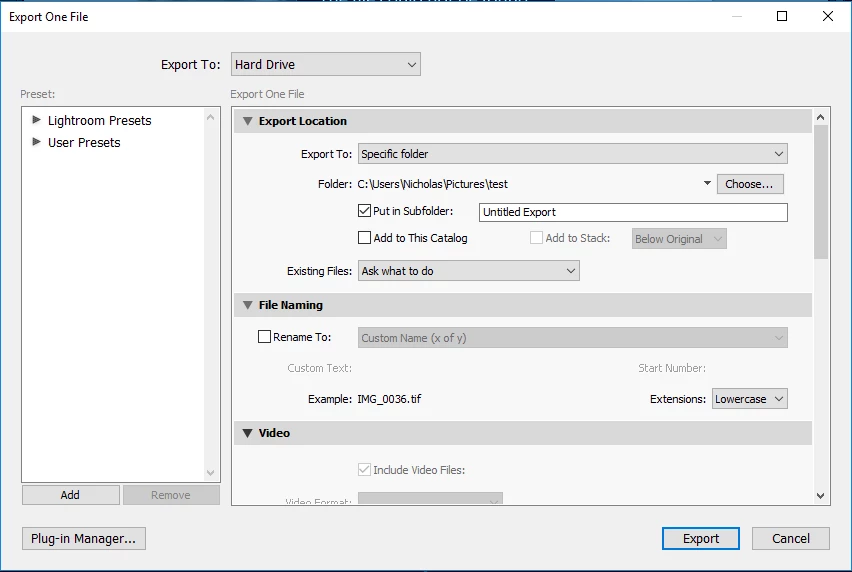Open the Custom Name (x of y) dropdown
The height and width of the screenshot is (572, 852).
573,338
